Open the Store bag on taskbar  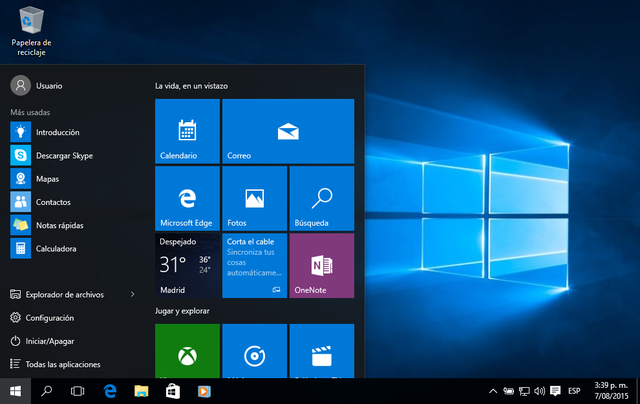[x=173, y=391]
